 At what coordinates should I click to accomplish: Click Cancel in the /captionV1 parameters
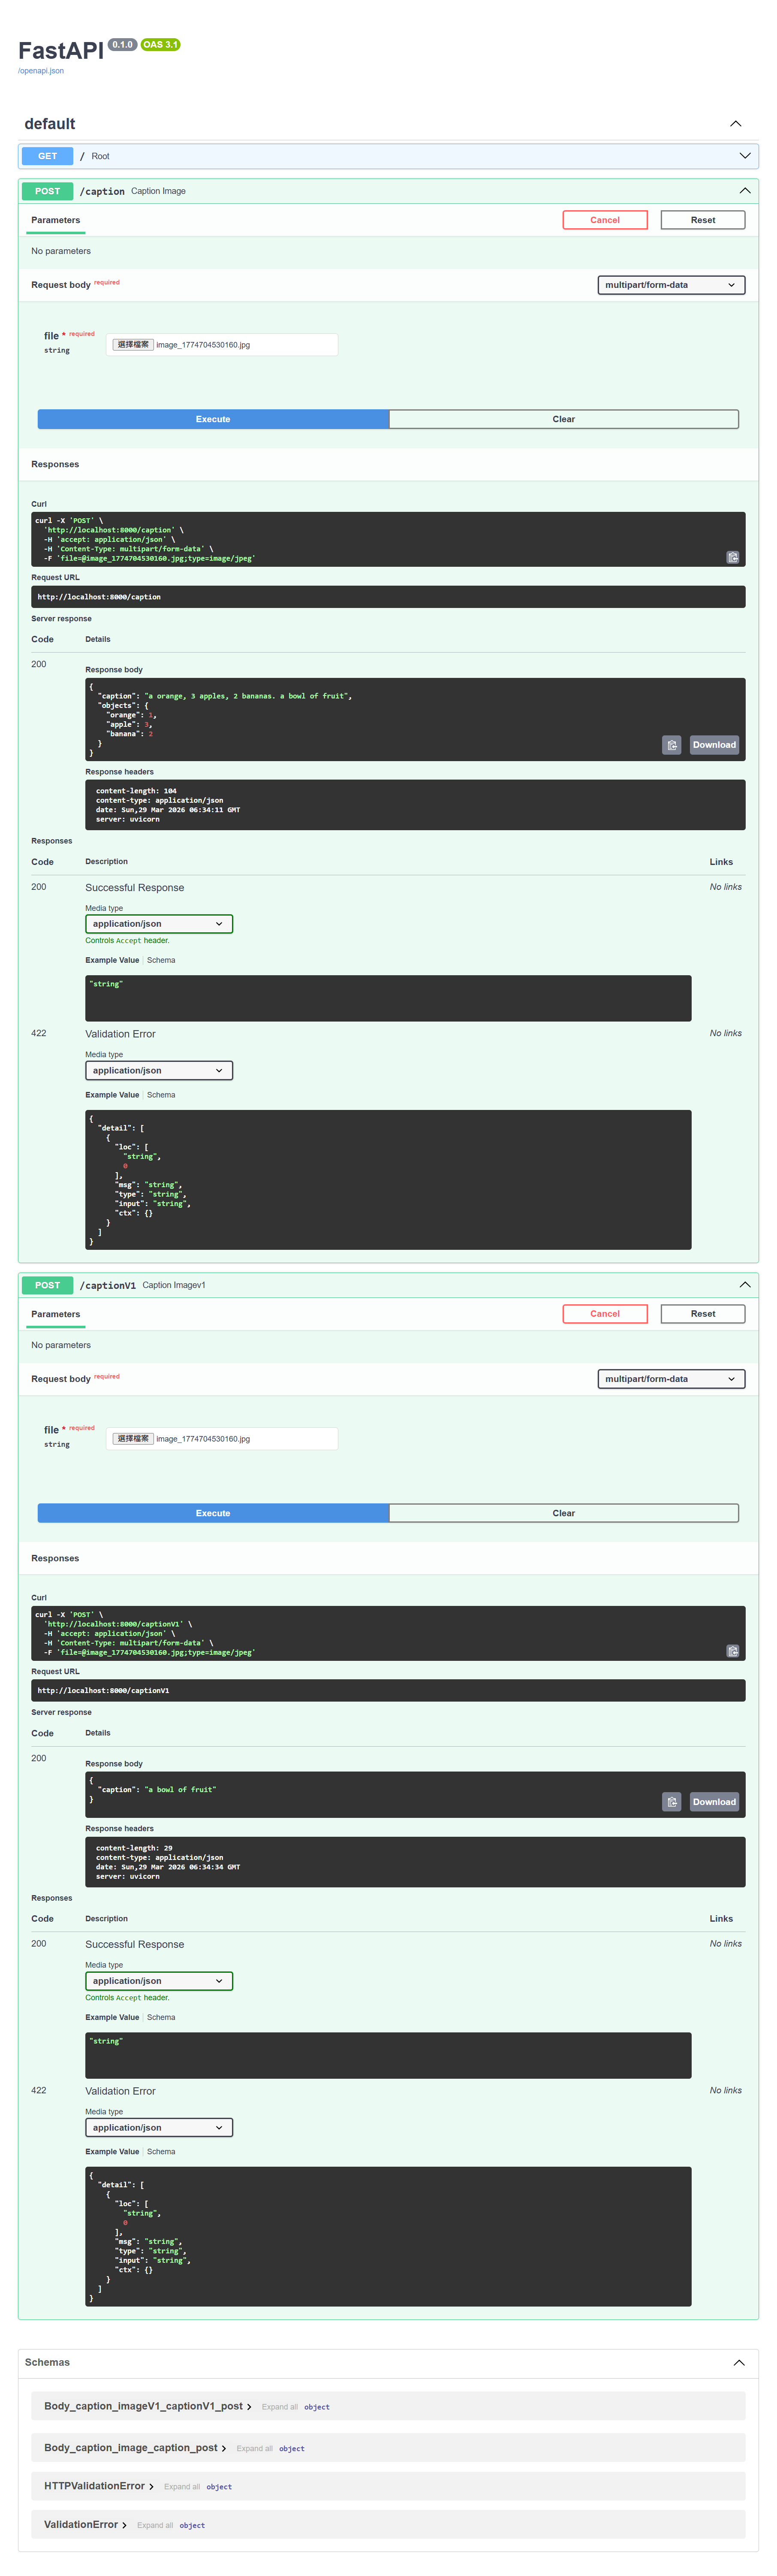click(x=604, y=1314)
